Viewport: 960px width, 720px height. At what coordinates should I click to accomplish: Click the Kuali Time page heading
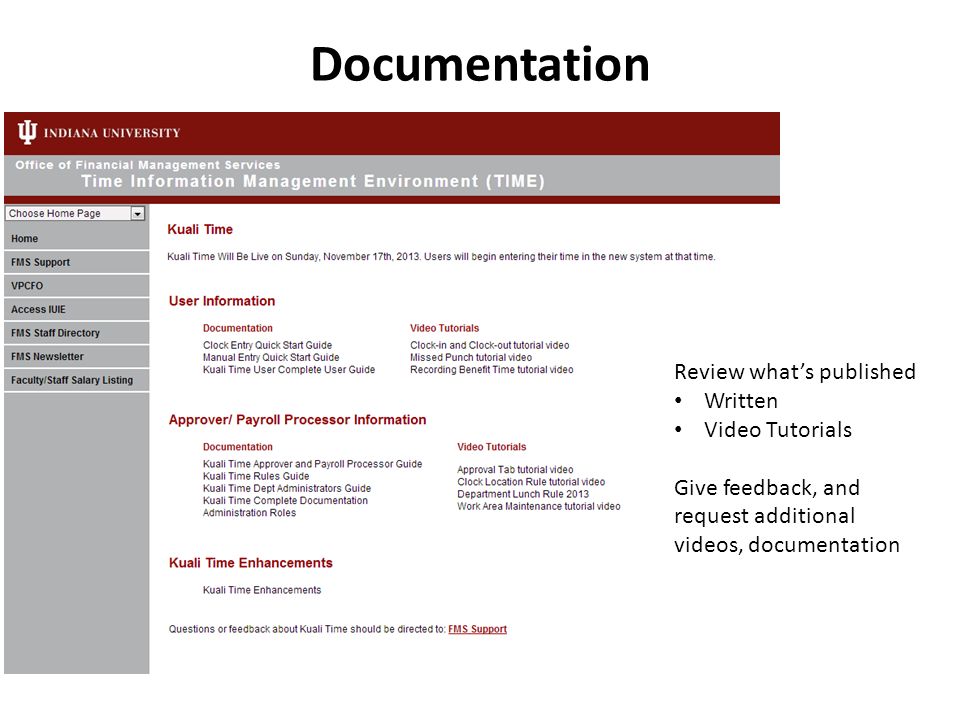point(200,230)
